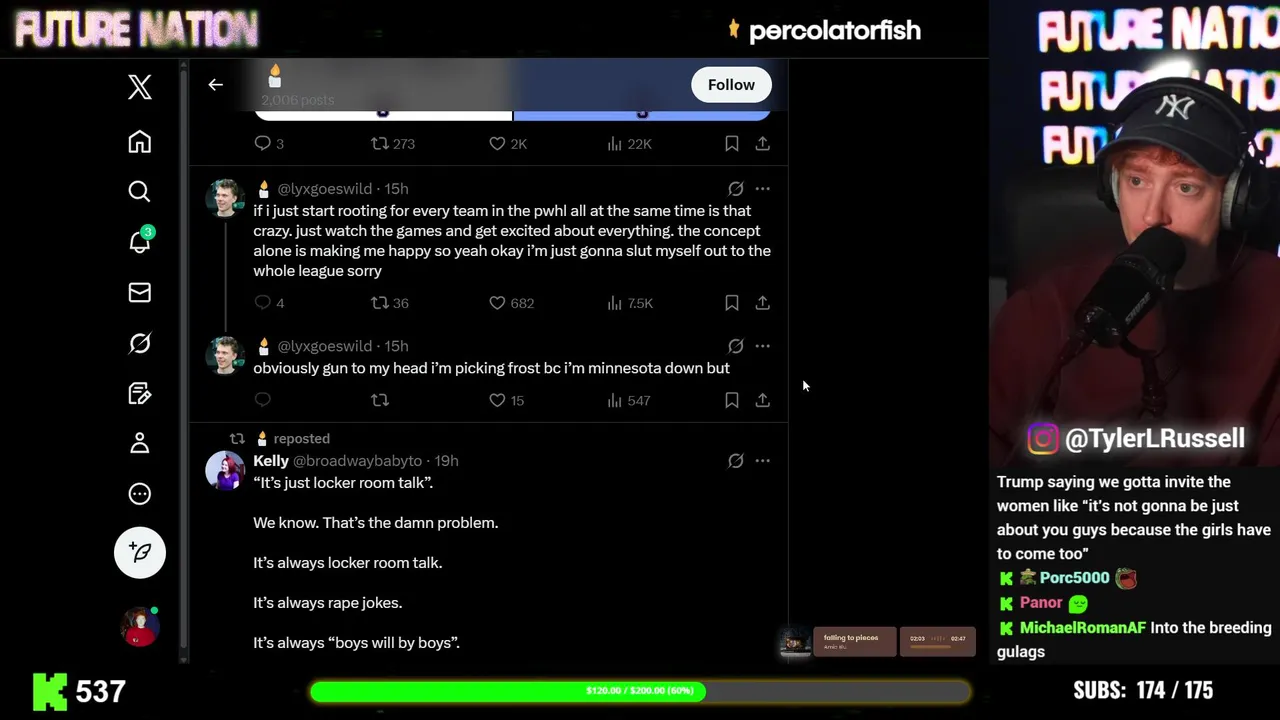1280x720 pixels.
Task: Compose a new post
Action: [140, 552]
